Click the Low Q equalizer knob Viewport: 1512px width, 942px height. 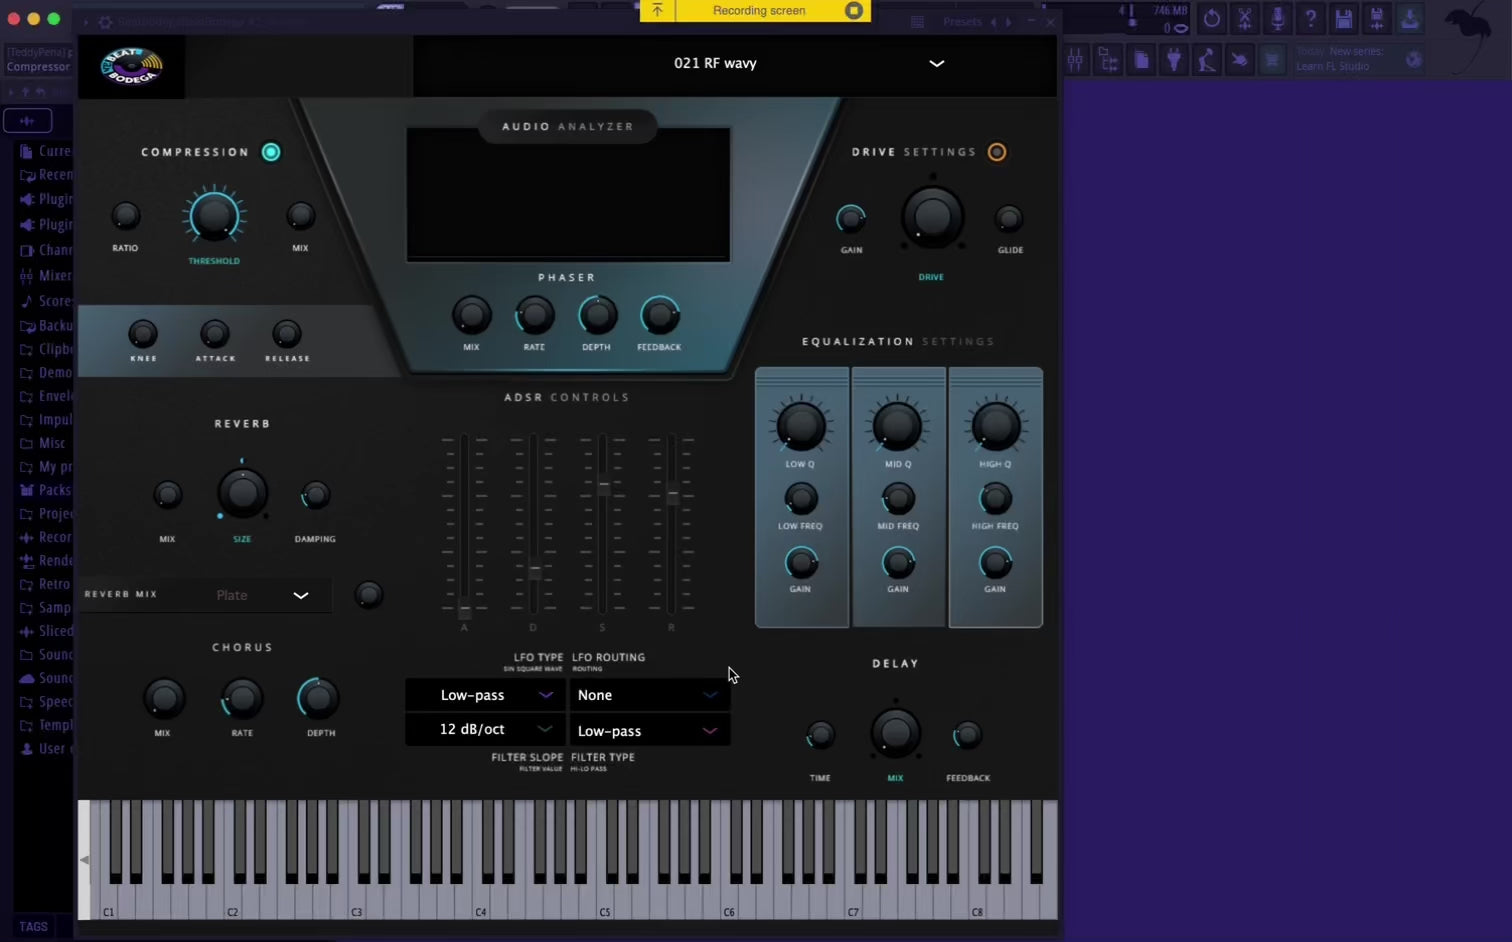coord(801,426)
